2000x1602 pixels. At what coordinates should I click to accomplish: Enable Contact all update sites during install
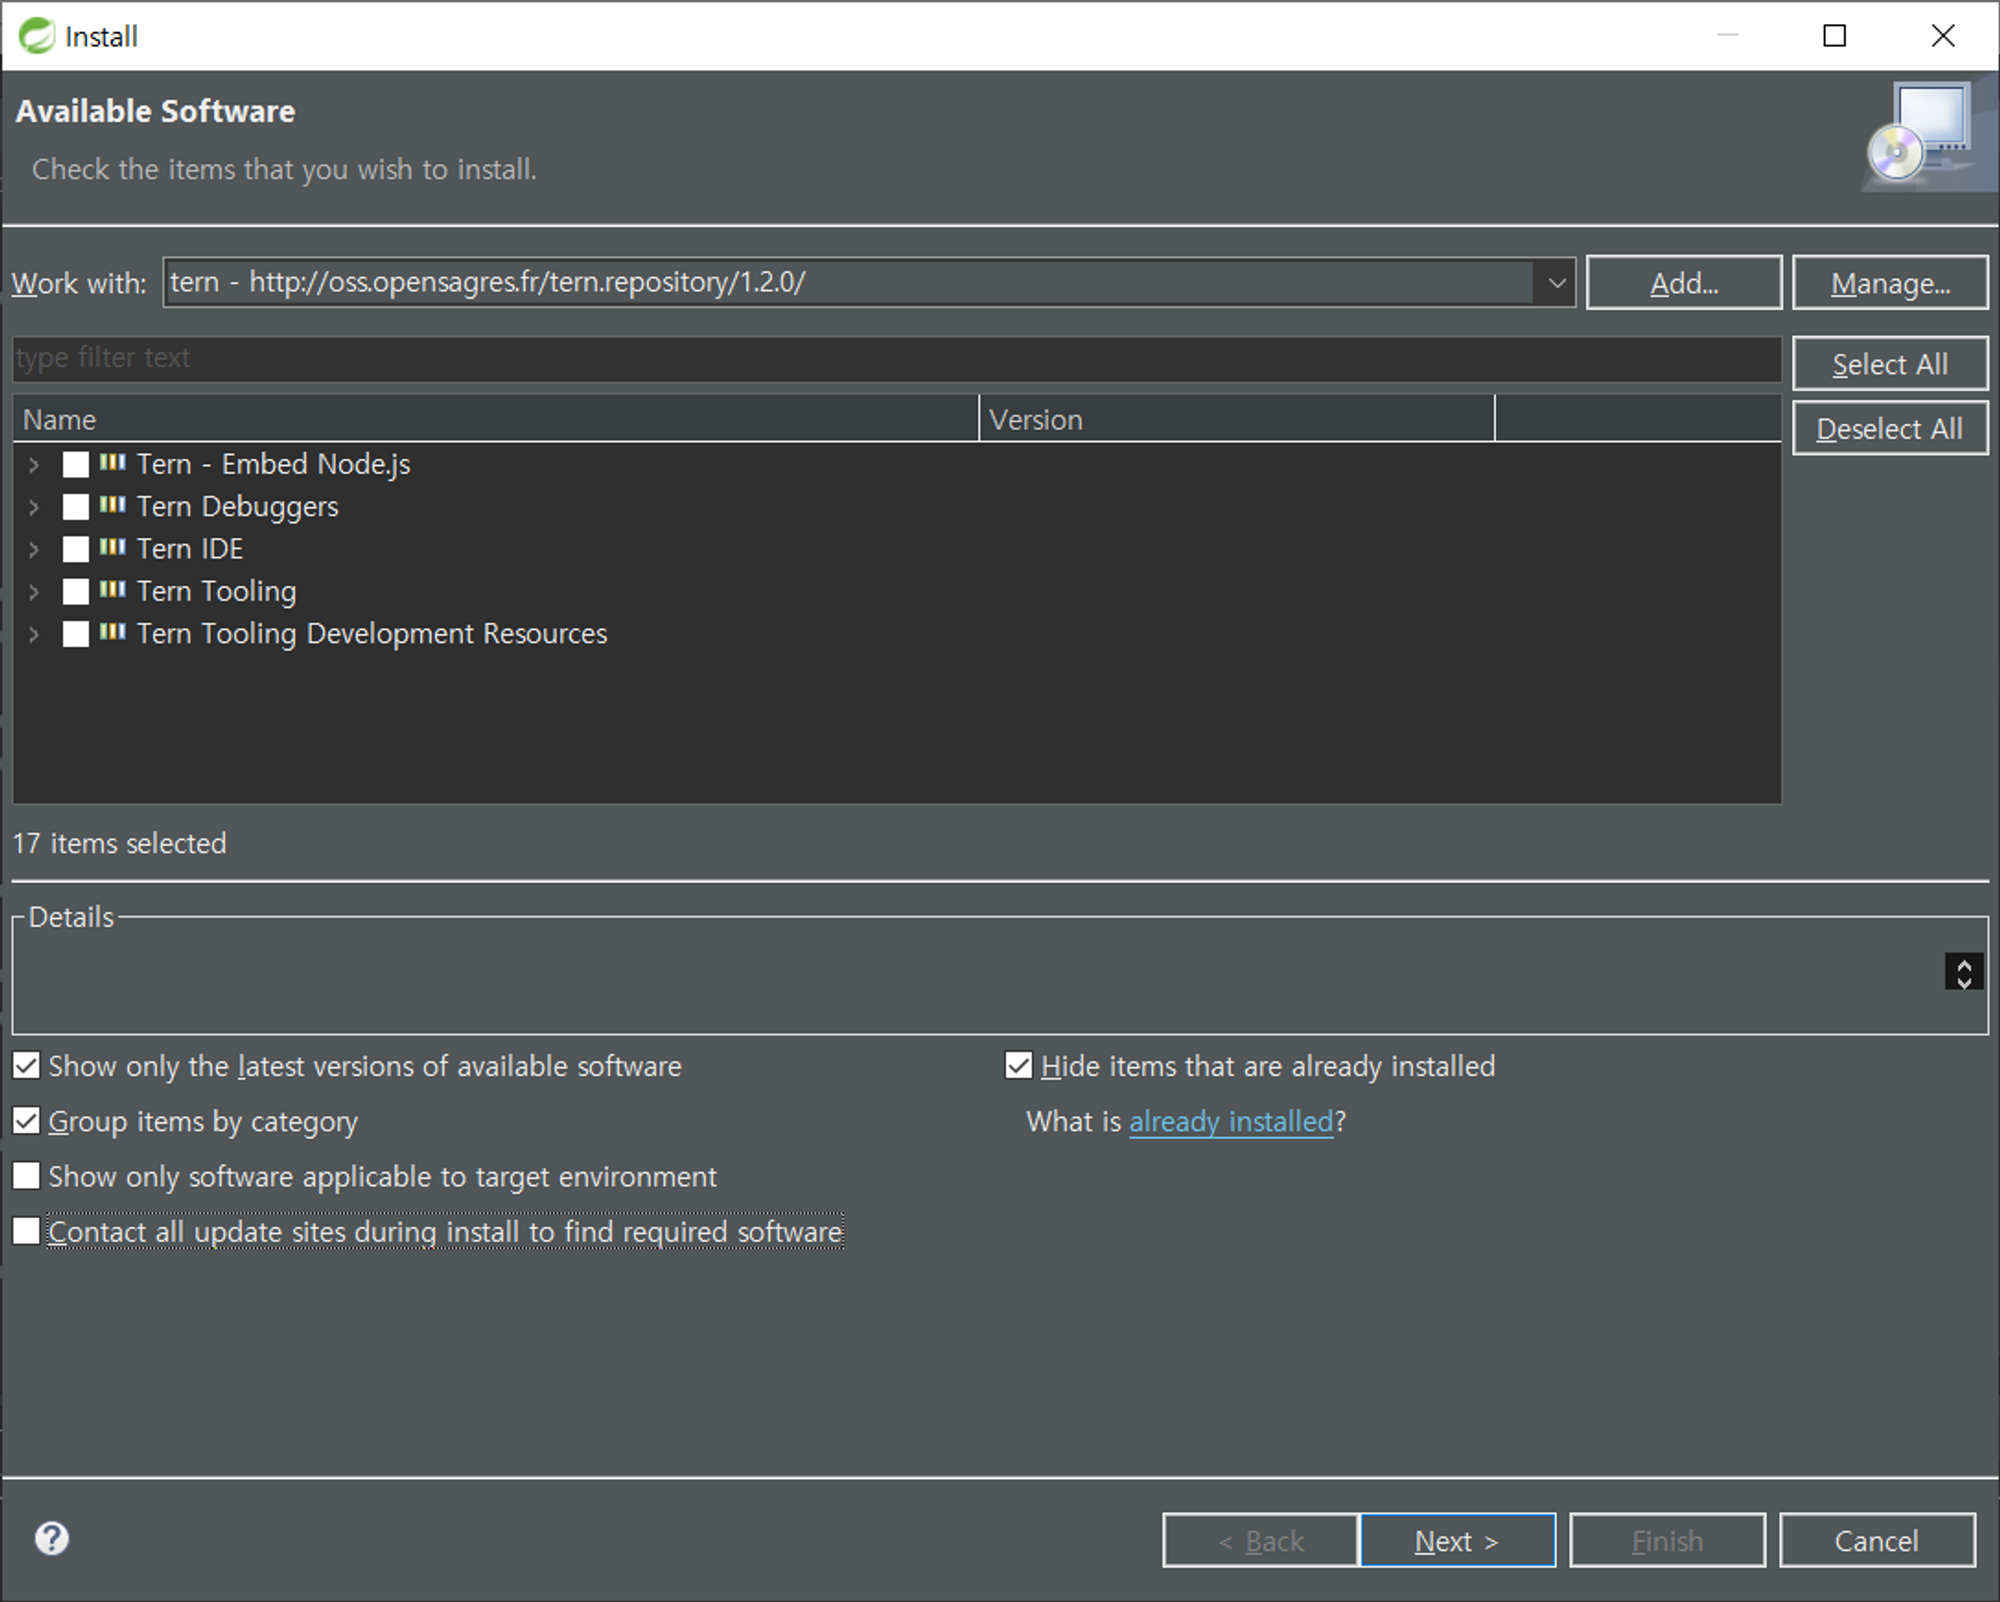click(27, 1230)
